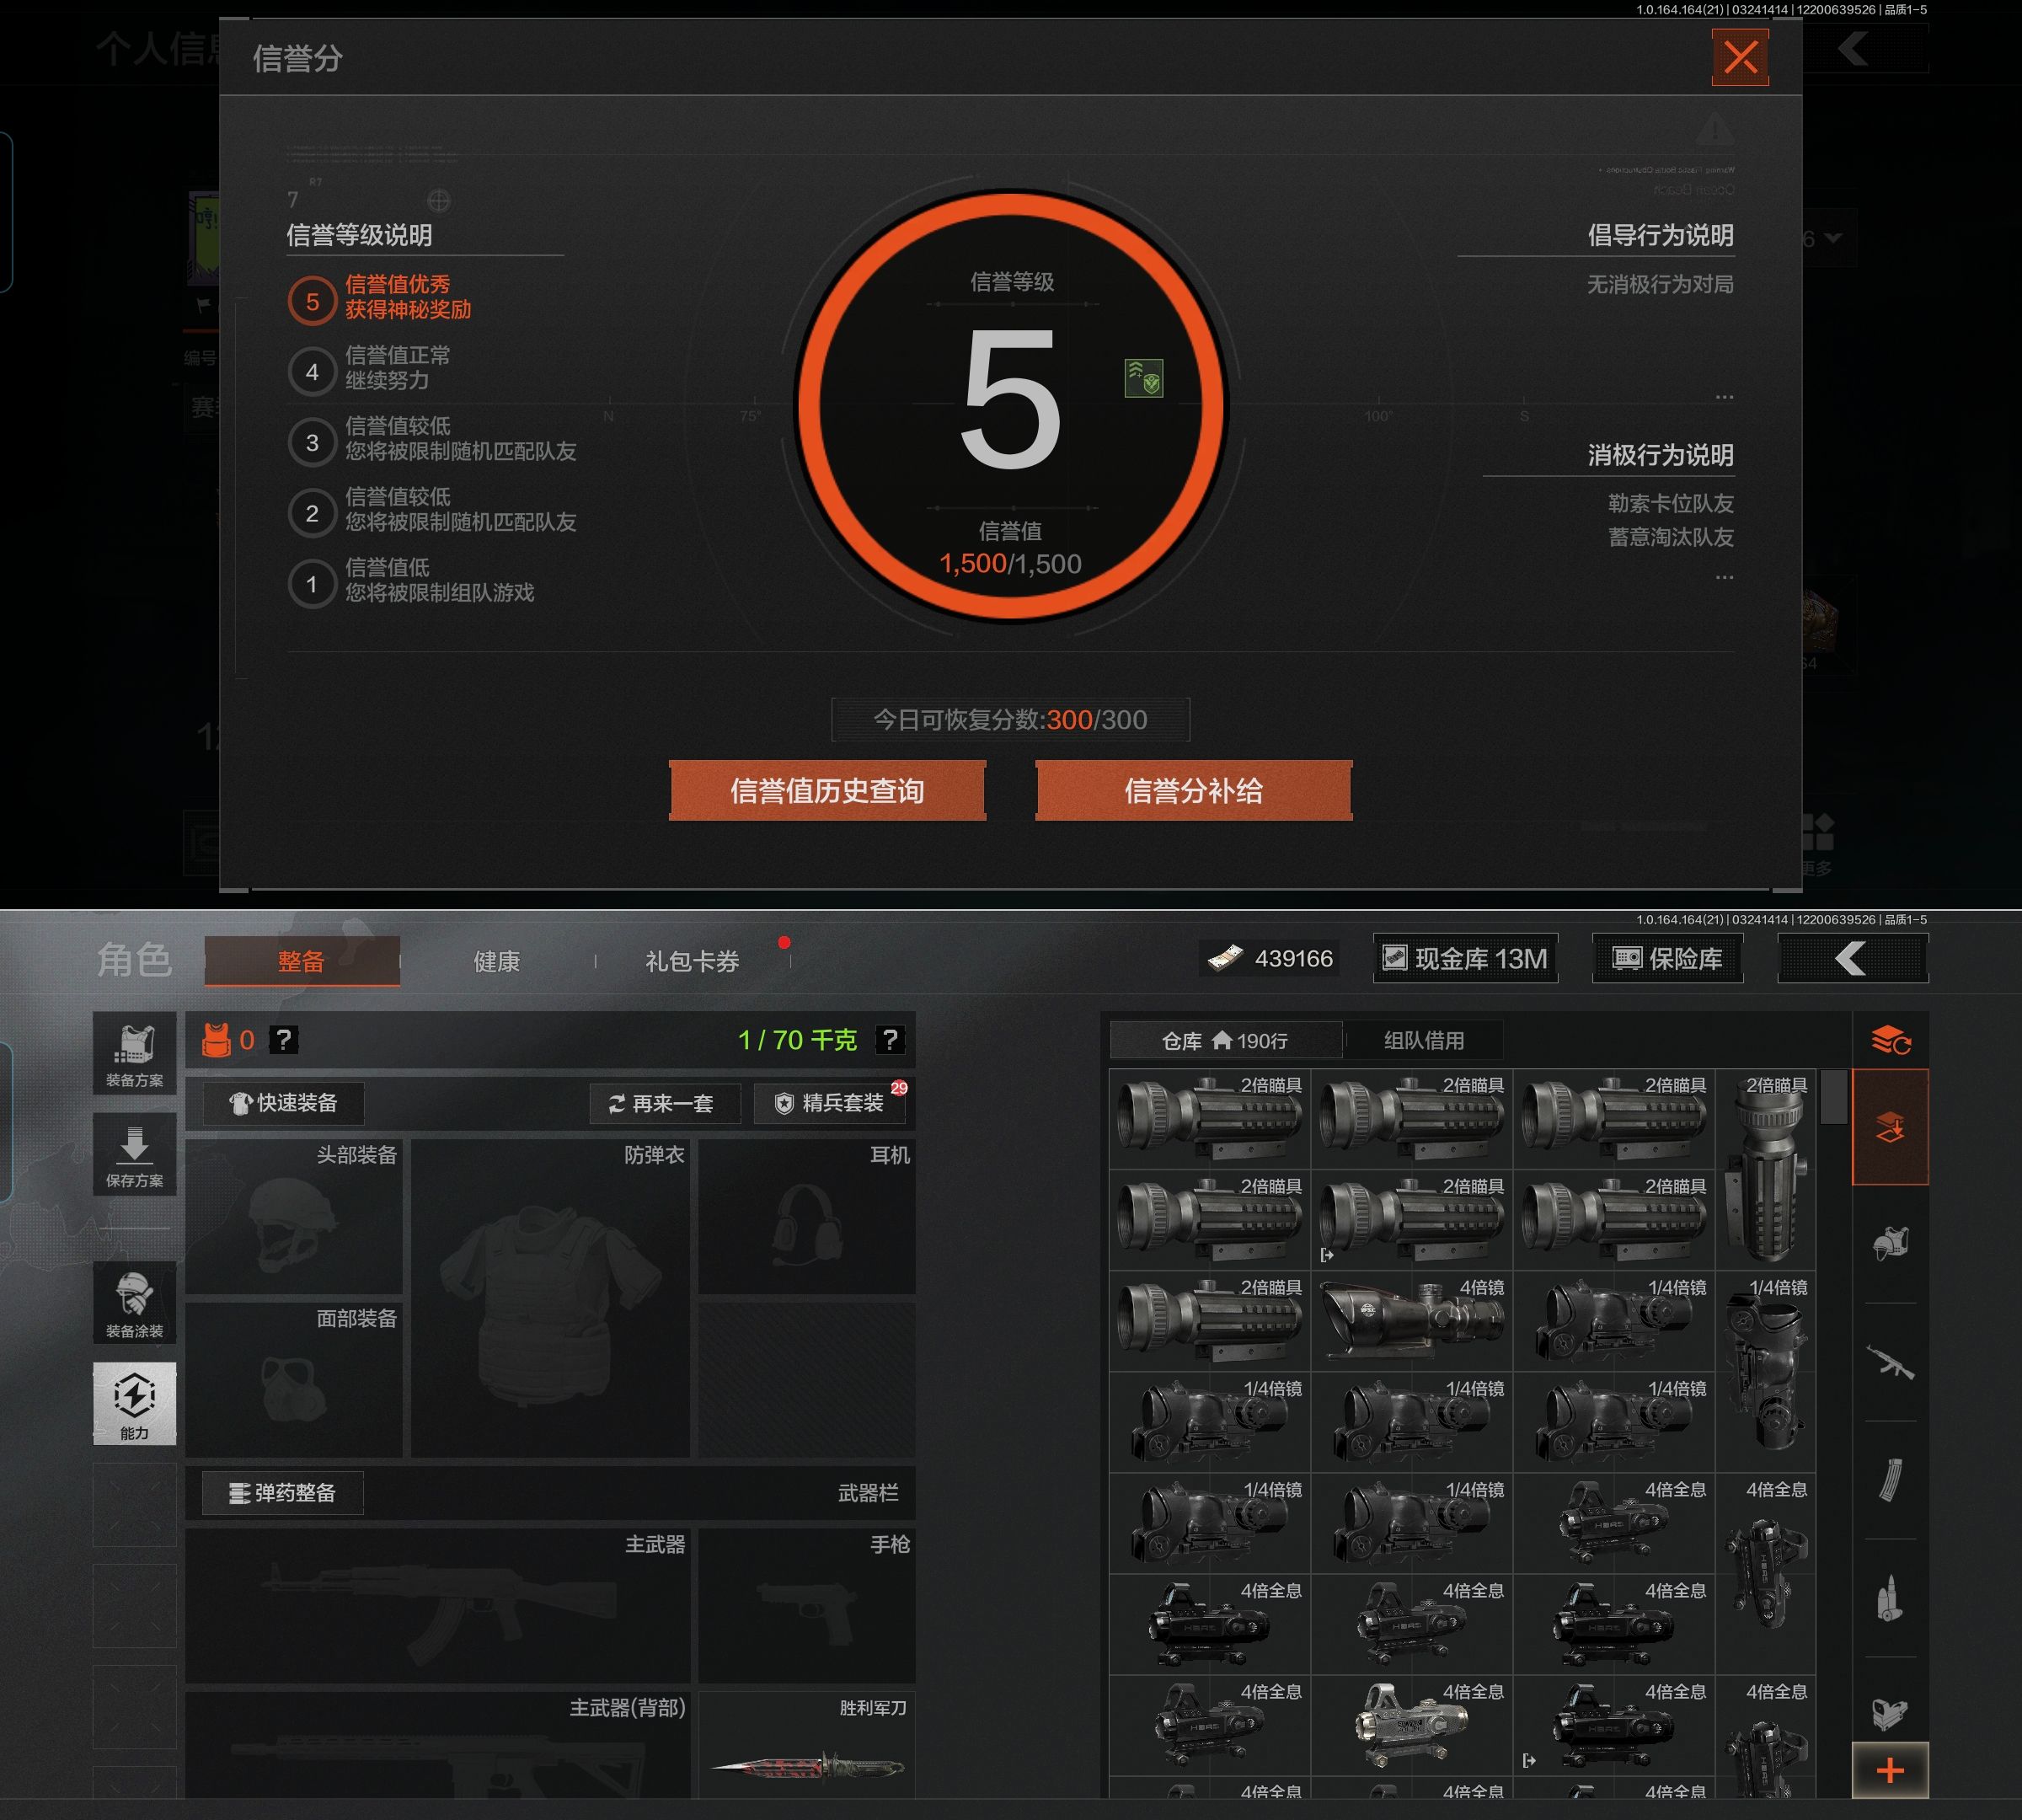The height and width of the screenshot is (1820, 2022).
Task: Open the 装备涂装 equipment skin icon
Action: pos(134,1303)
